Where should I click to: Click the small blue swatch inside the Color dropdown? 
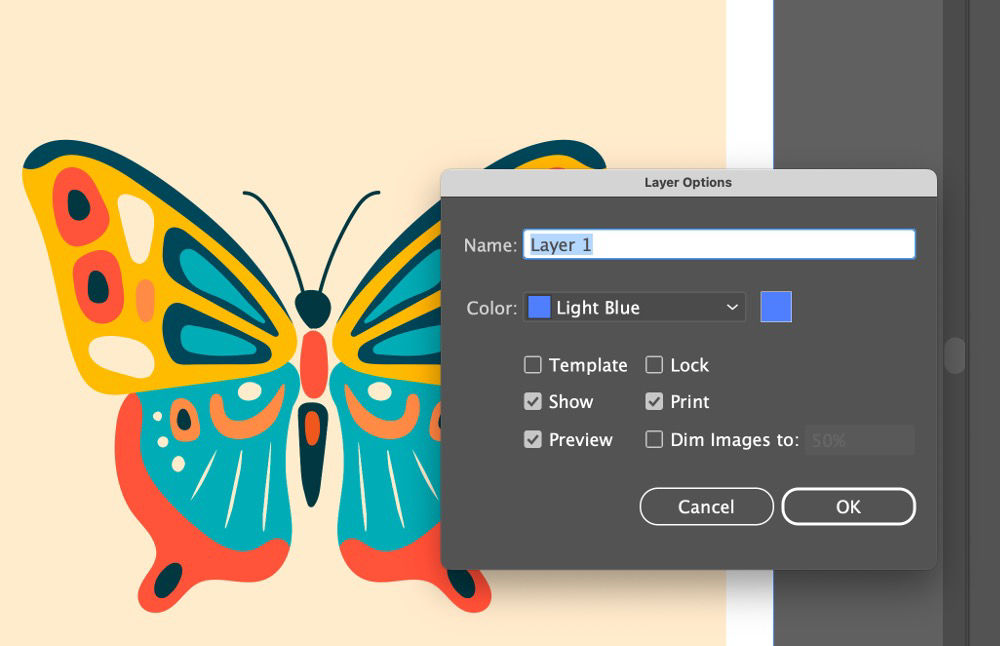click(x=538, y=307)
